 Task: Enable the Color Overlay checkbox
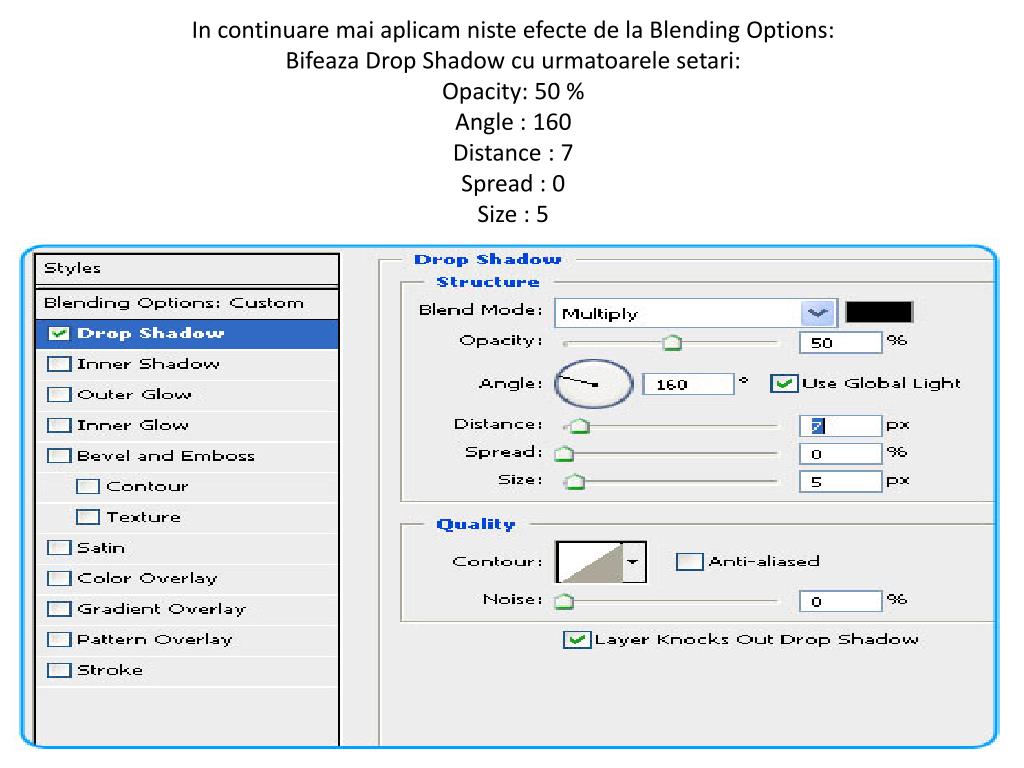(59, 579)
